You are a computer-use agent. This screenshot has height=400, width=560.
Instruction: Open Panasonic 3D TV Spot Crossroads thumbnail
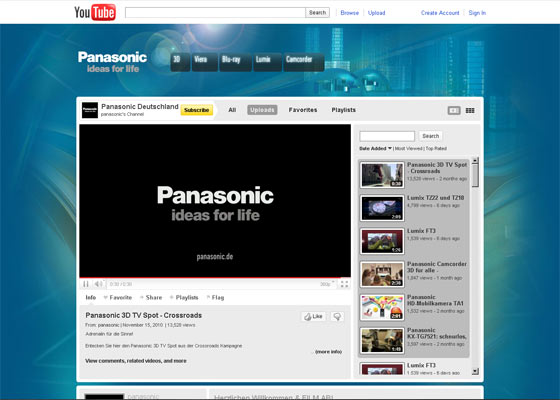pyautogui.click(x=382, y=175)
